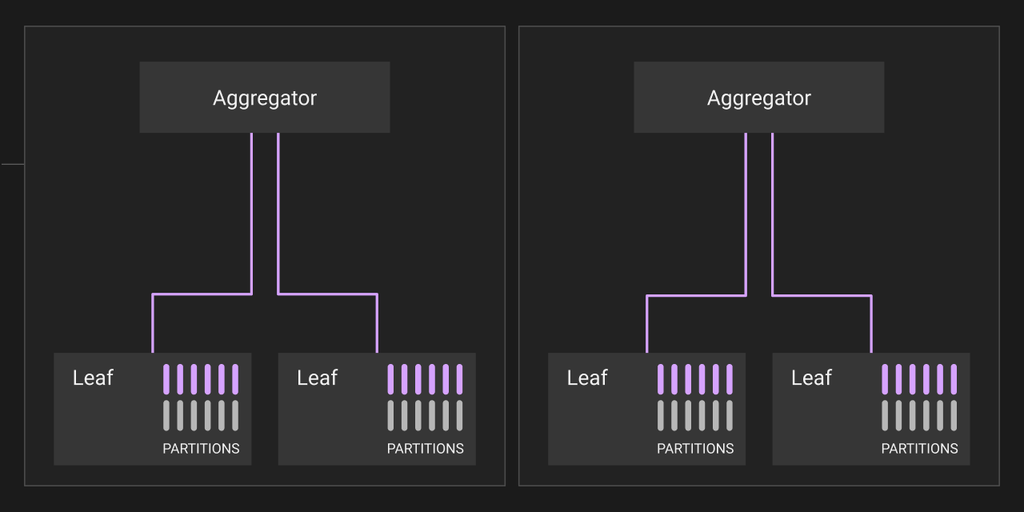Click the PARTITIONS label in the rightmost Leaf
This screenshot has height=512, width=1024.
(x=920, y=449)
